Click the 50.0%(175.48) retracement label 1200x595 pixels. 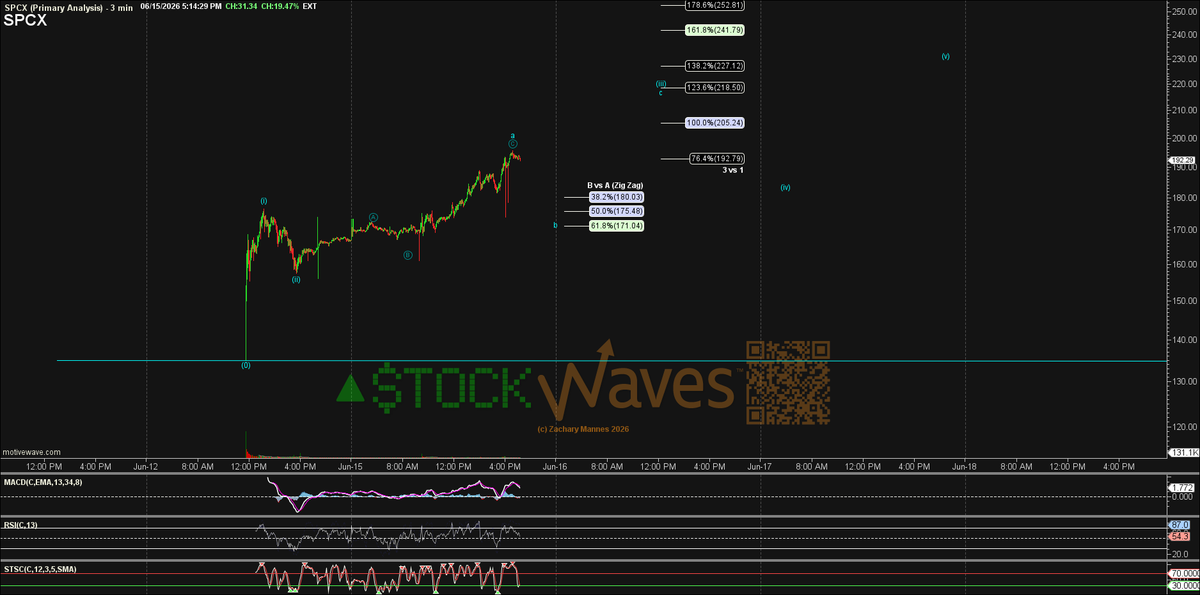pyautogui.click(x=615, y=211)
